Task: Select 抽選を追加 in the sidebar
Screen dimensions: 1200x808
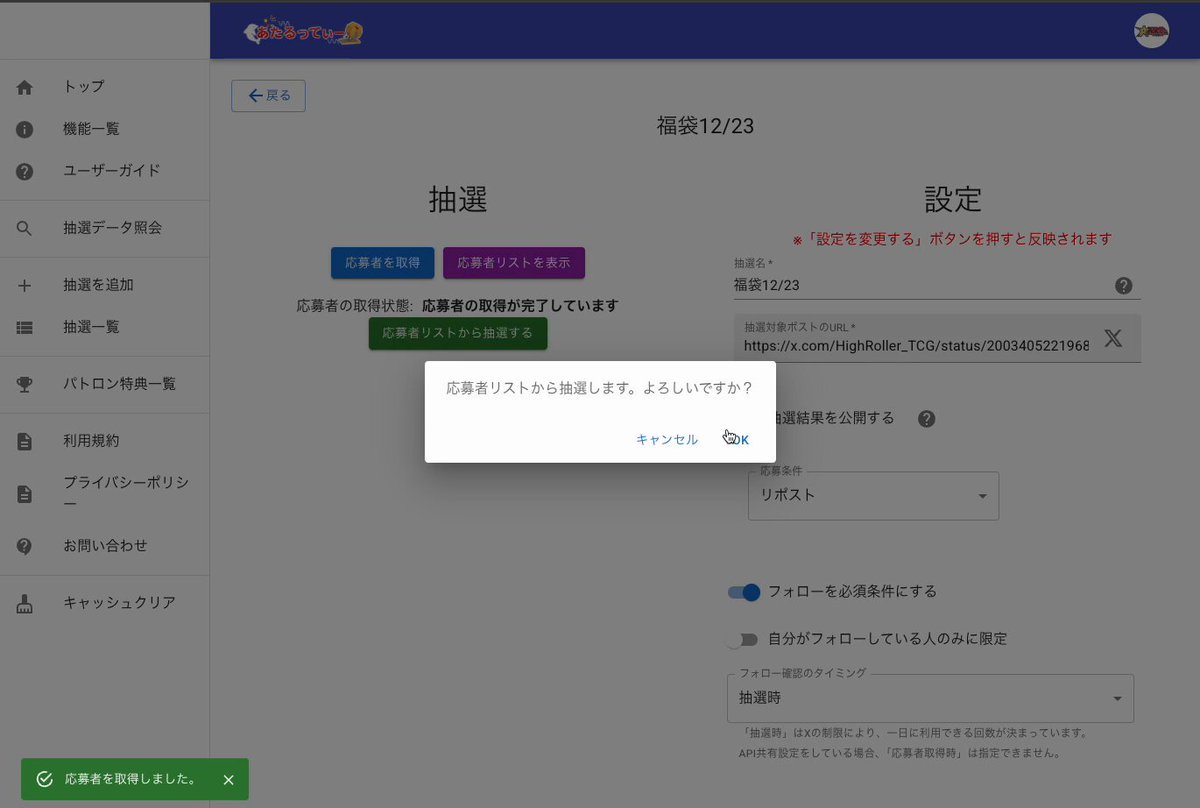Action: [x=105, y=285]
